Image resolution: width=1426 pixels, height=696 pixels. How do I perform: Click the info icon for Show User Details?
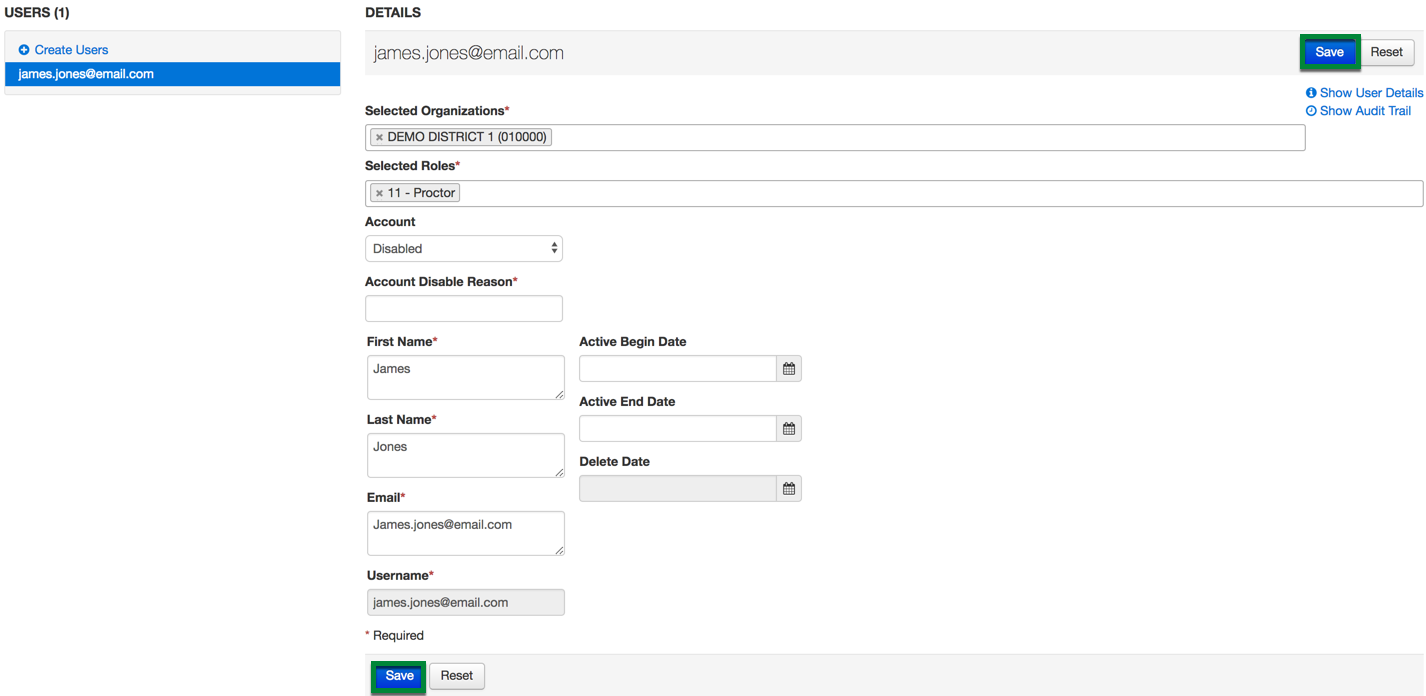[1311, 93]
